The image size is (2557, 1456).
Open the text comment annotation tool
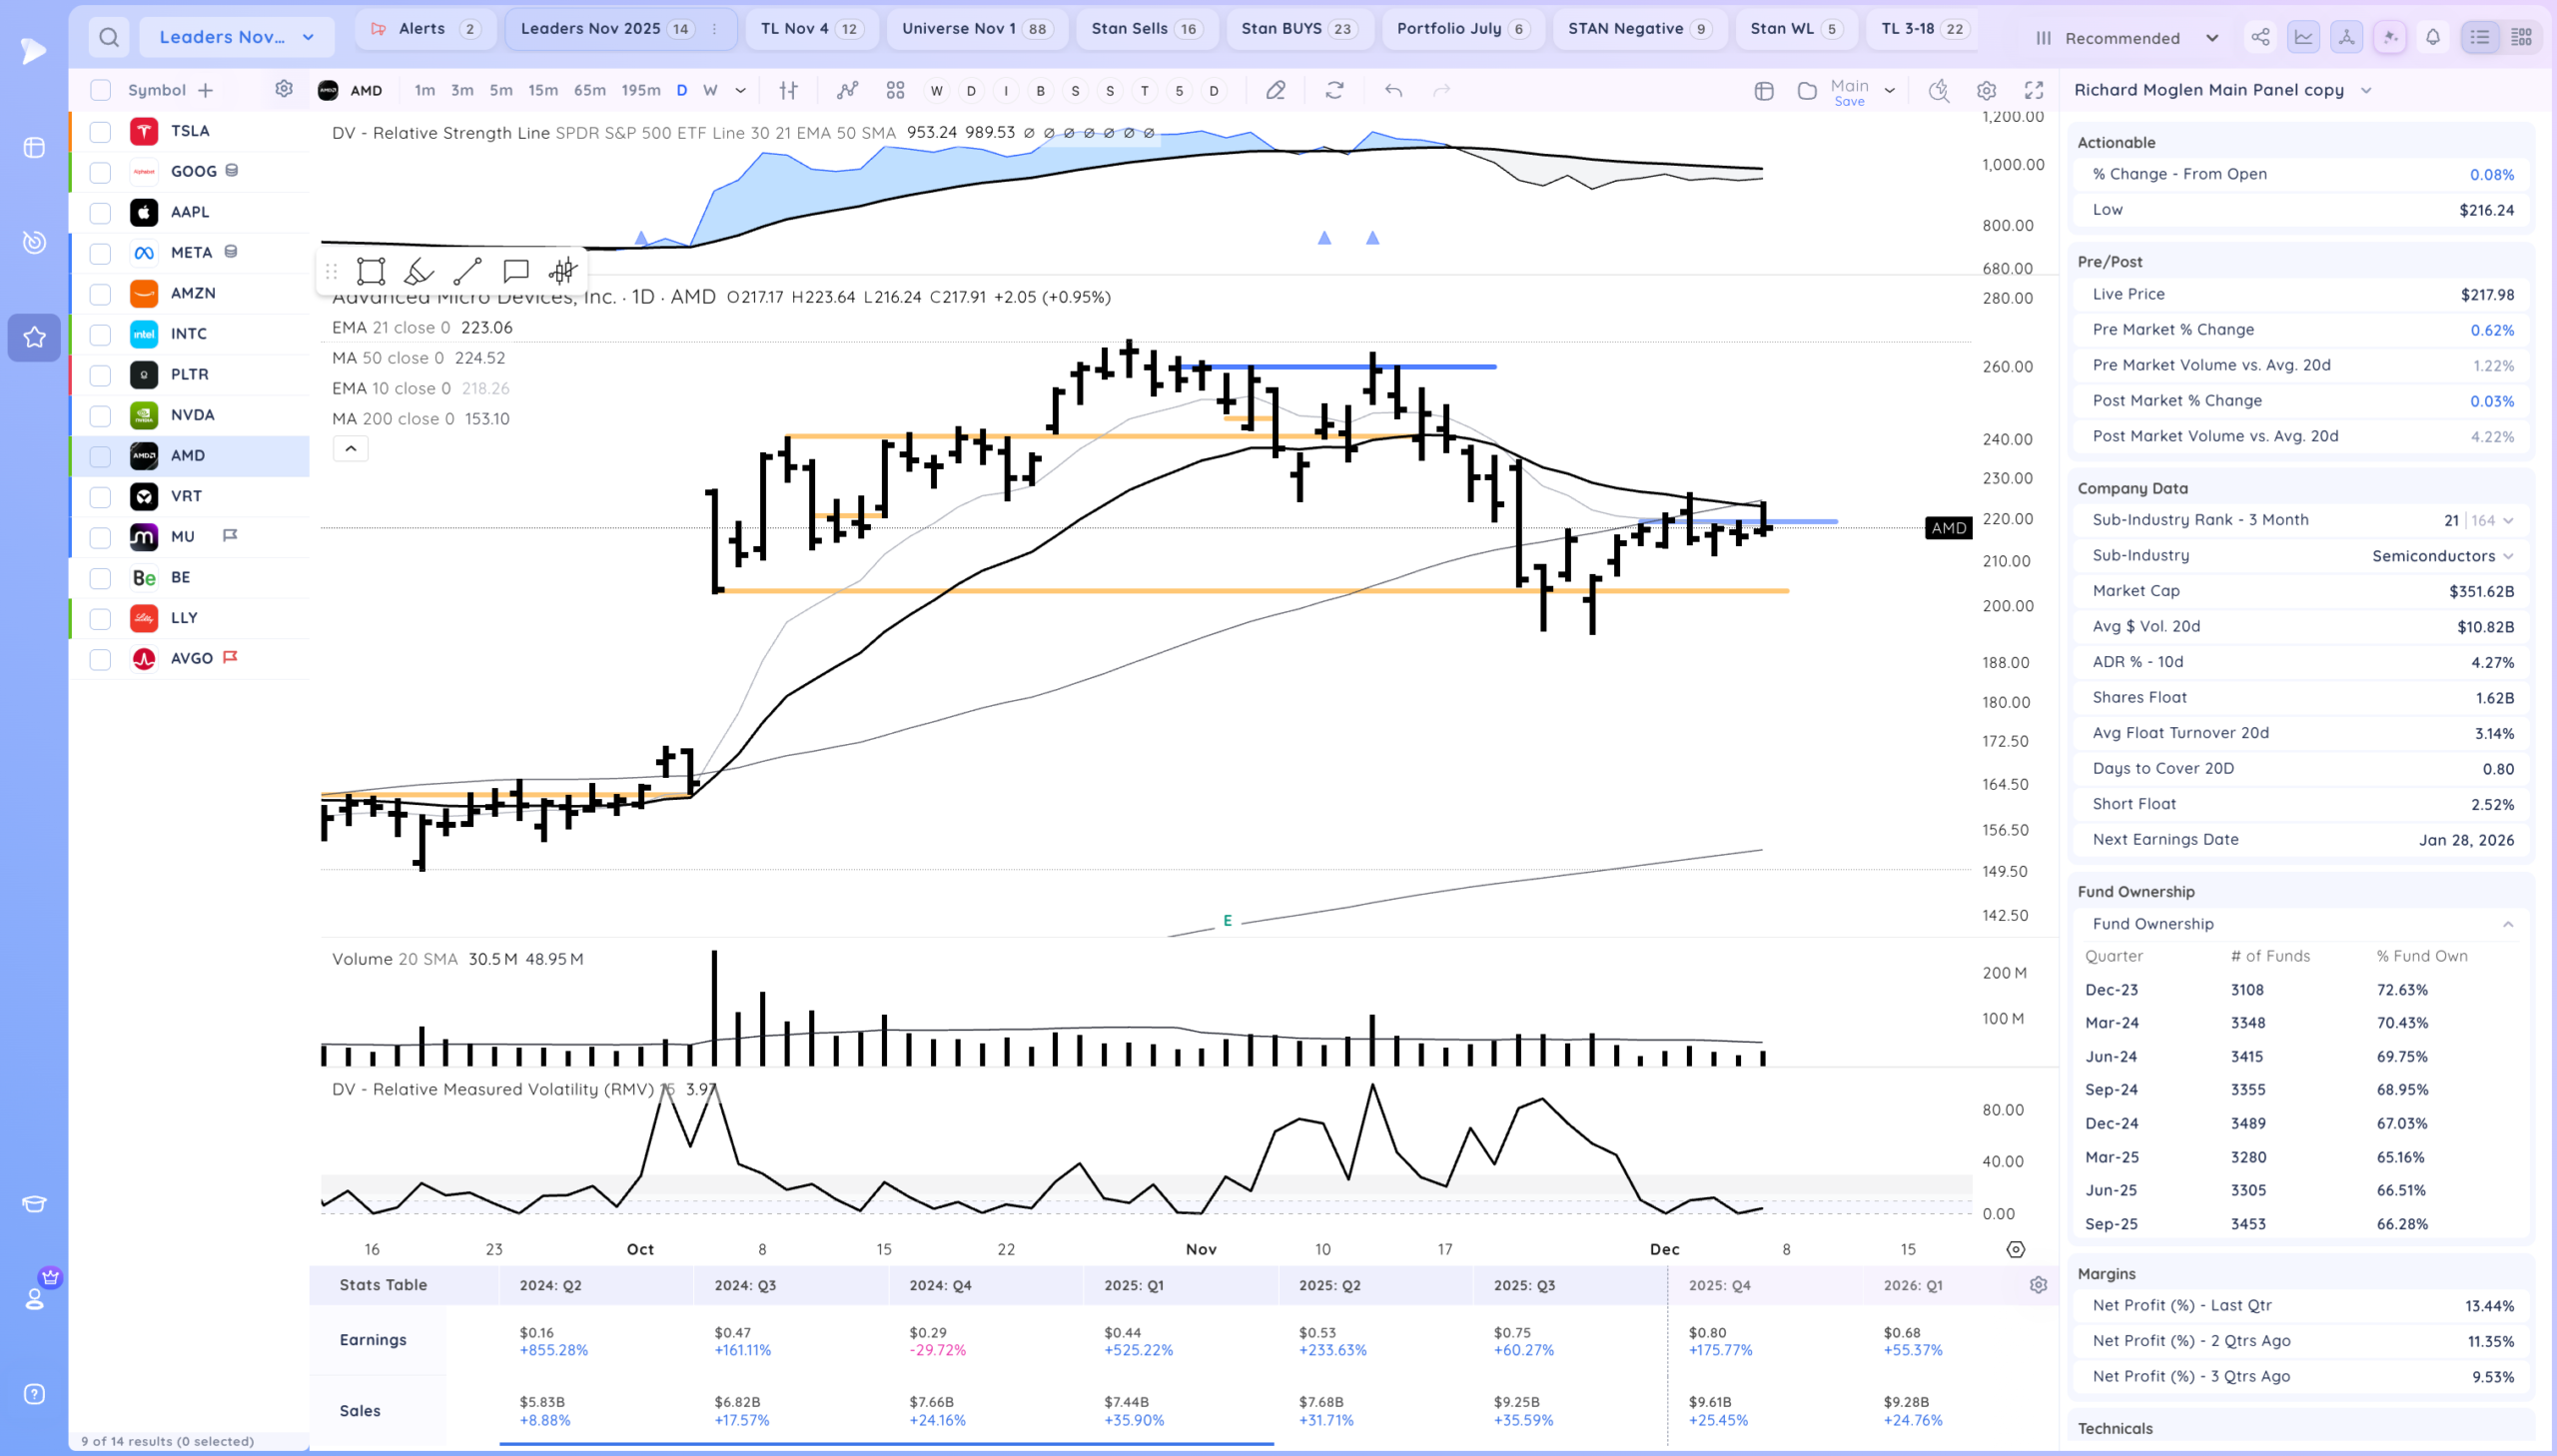[x=515, y=271]
